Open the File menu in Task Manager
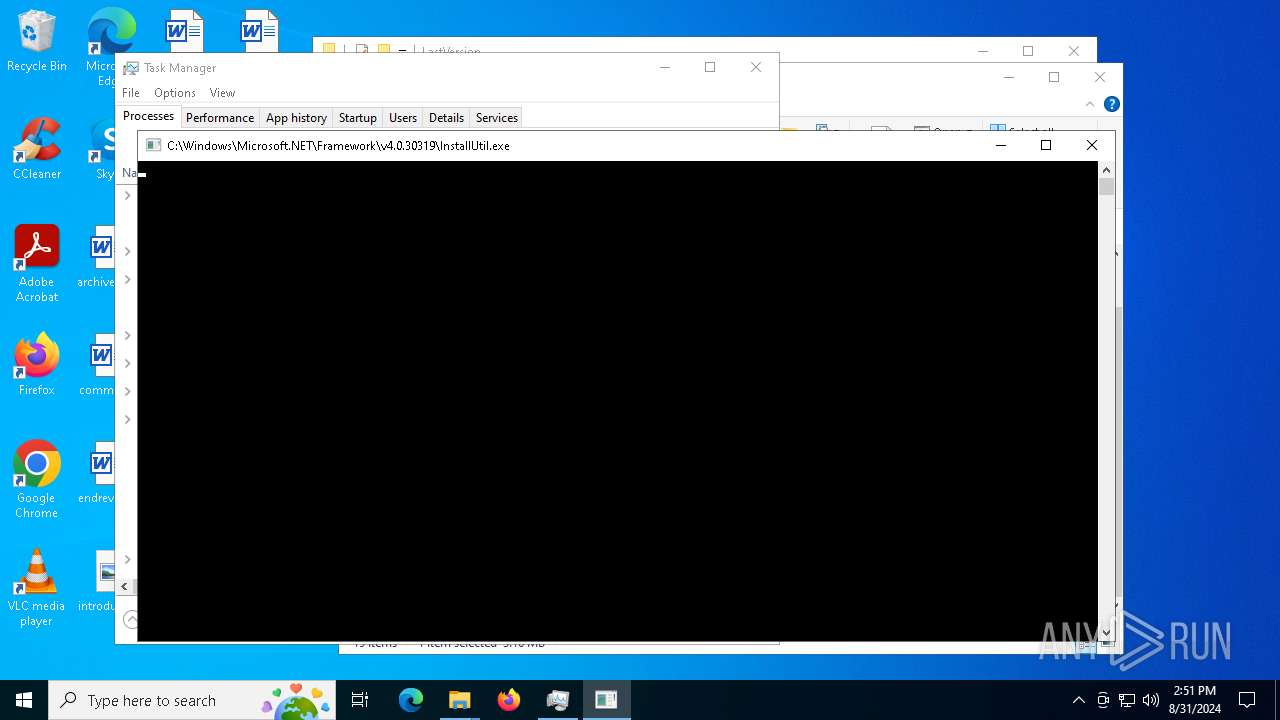Viewport: 1280px width, 720px height. click(x=131, y=93)
